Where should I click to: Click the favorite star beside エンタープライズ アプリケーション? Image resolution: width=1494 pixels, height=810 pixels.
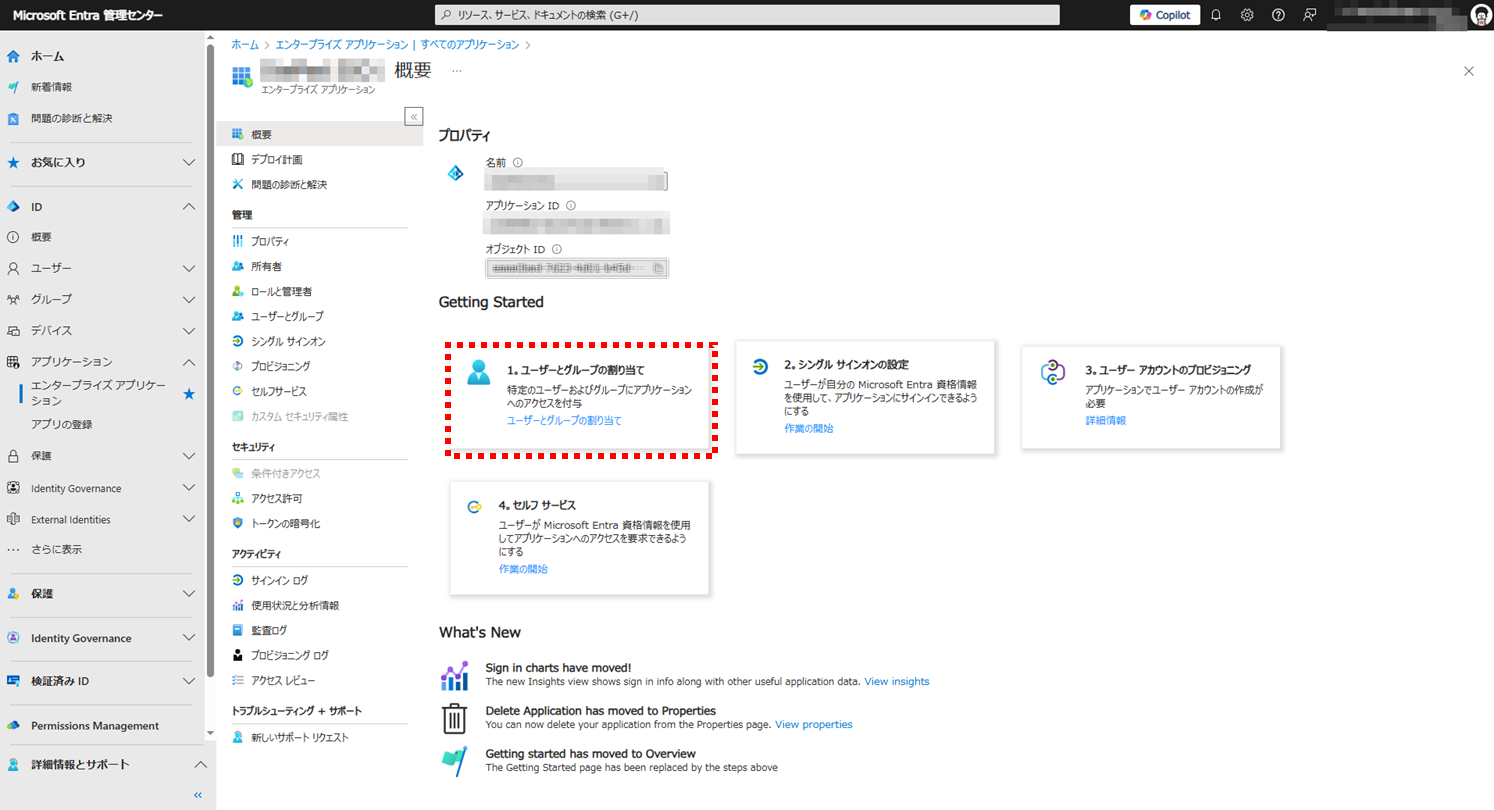(x=189, y=394)
